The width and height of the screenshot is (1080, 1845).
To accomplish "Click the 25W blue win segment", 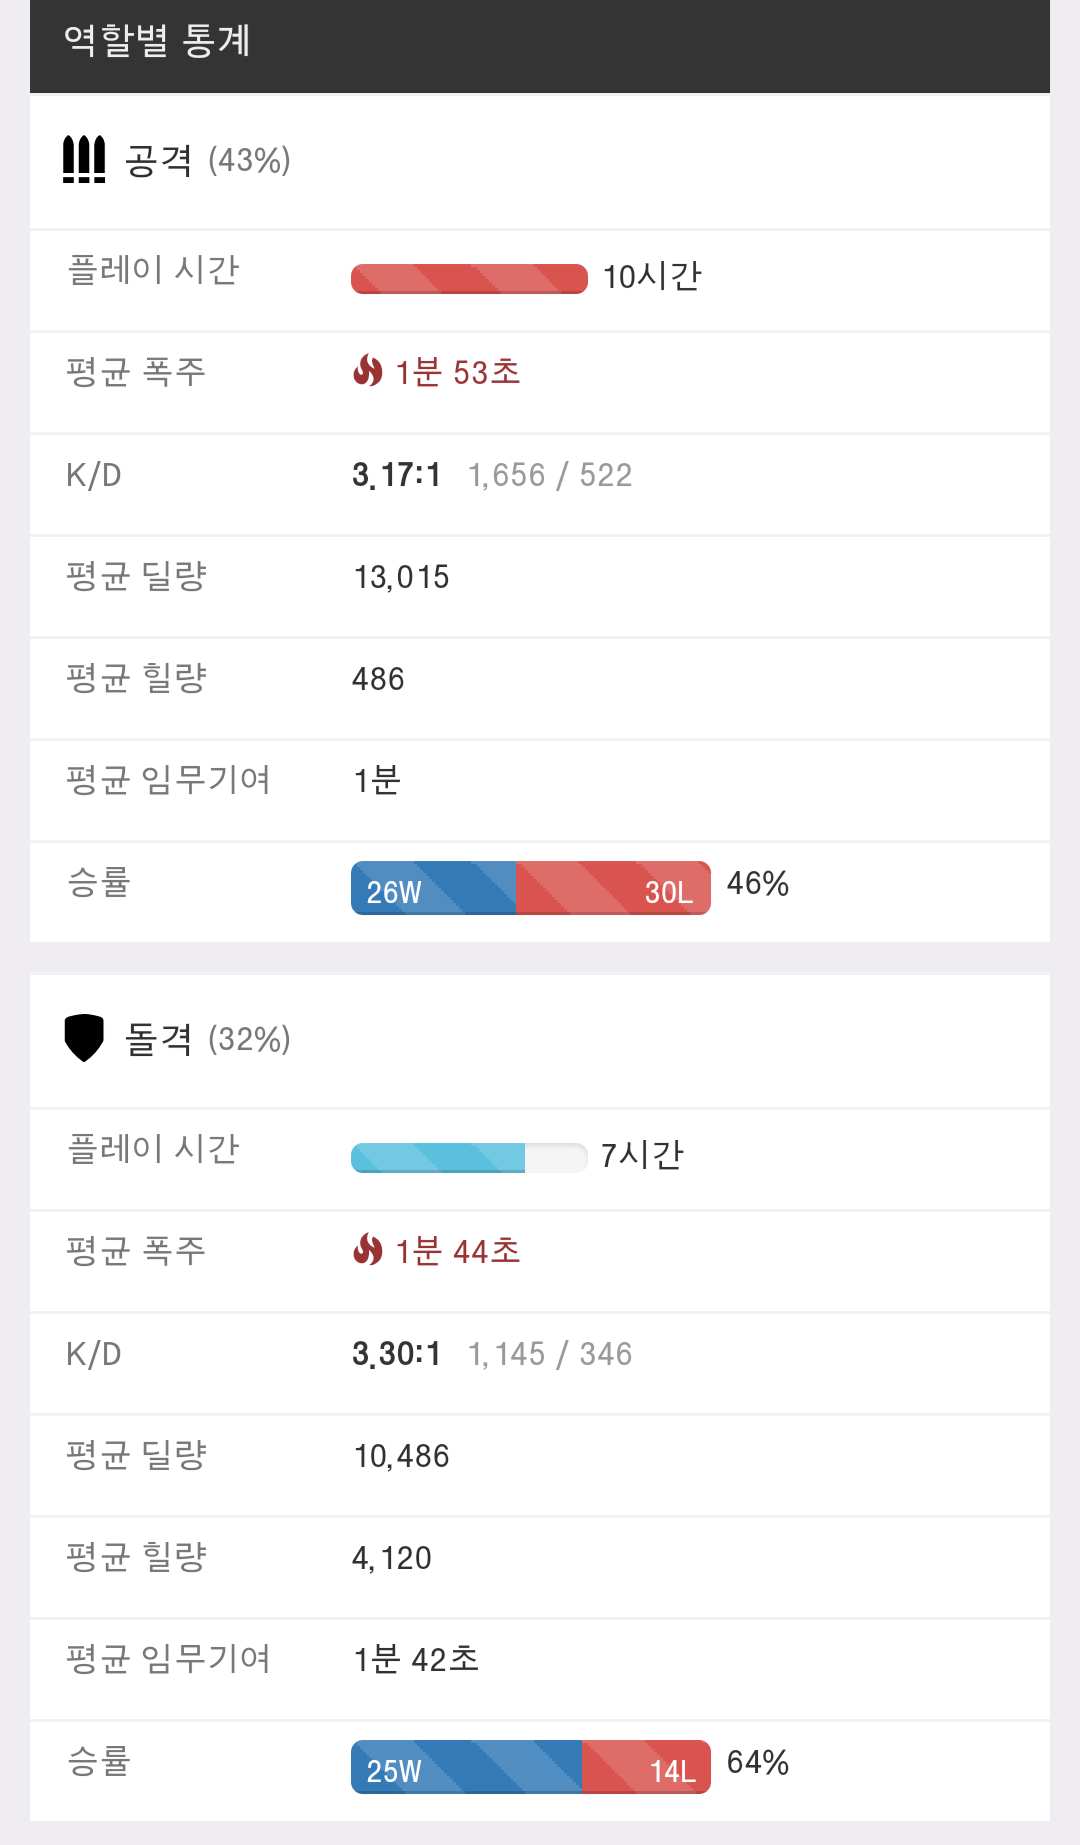I will [x=466, y=1767].
